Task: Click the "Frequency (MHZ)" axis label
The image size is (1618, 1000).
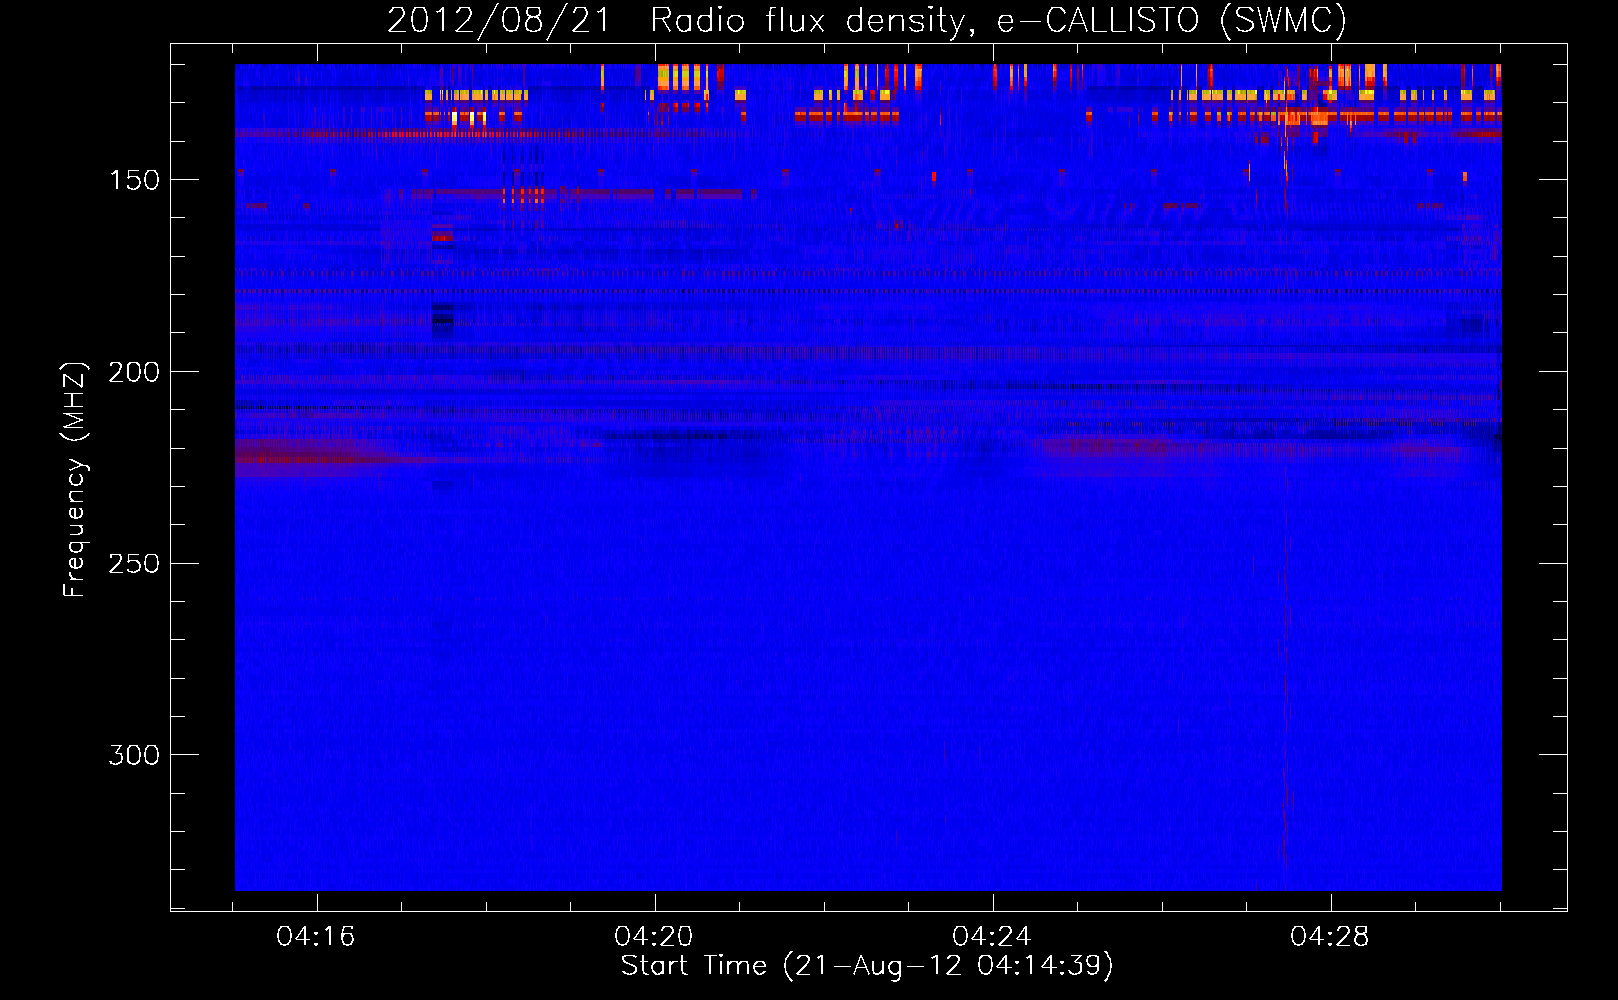Action: point(75,479)
